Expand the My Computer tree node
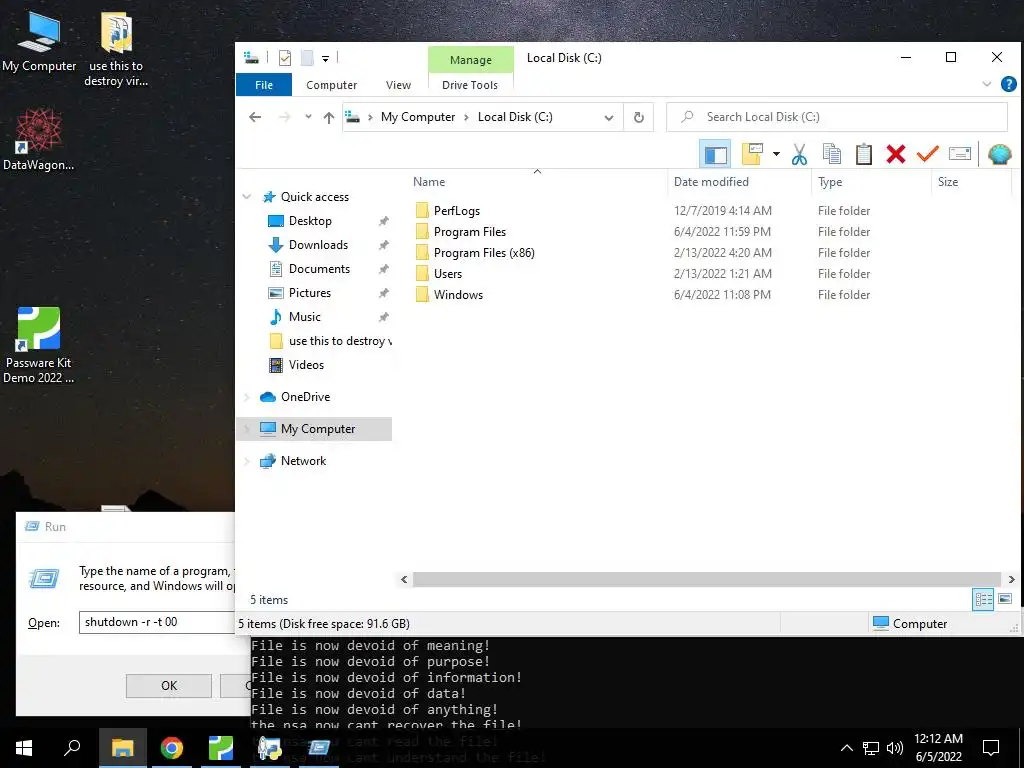 [x=247, y=429]
